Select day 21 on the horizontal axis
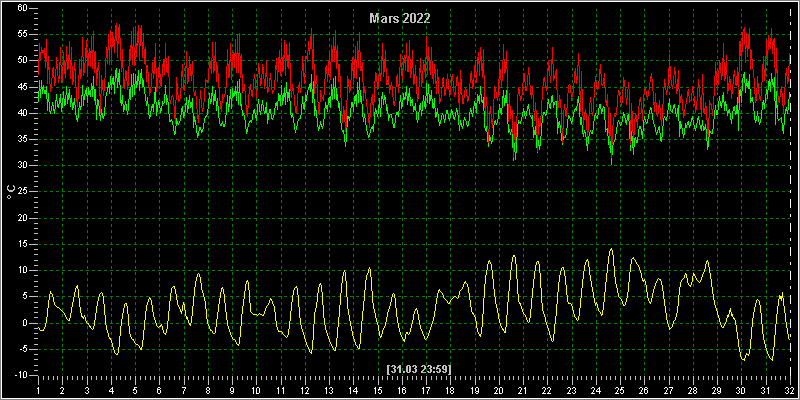 [x=523, y=390]
